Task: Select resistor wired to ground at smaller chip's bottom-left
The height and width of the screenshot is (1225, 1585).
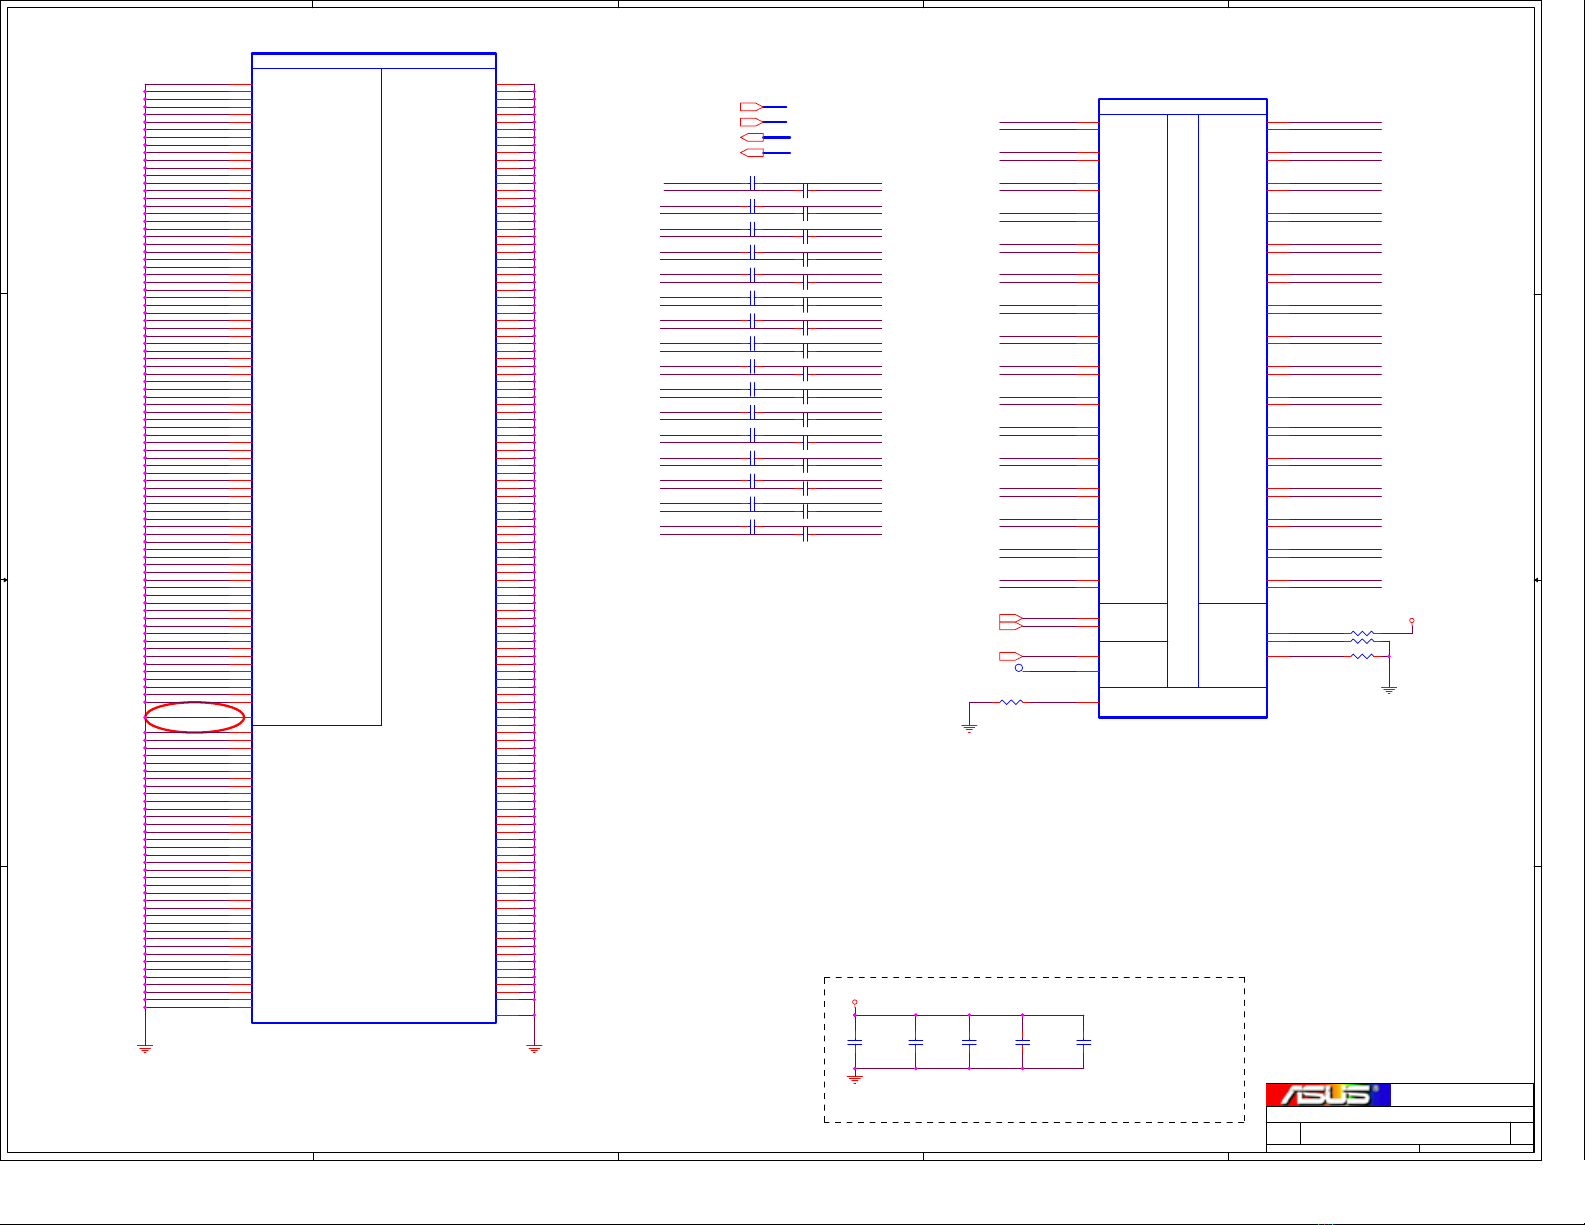Action: pyautogui.click(x=1012, y=703)
